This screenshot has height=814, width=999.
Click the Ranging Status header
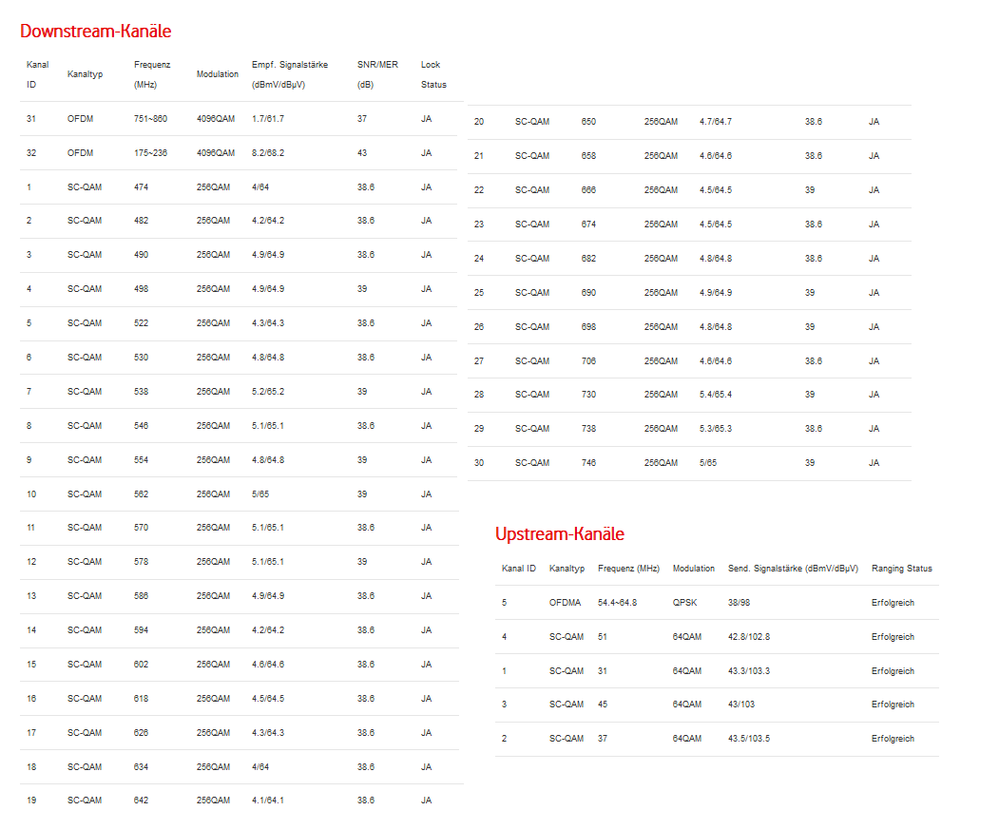point(902,568)
